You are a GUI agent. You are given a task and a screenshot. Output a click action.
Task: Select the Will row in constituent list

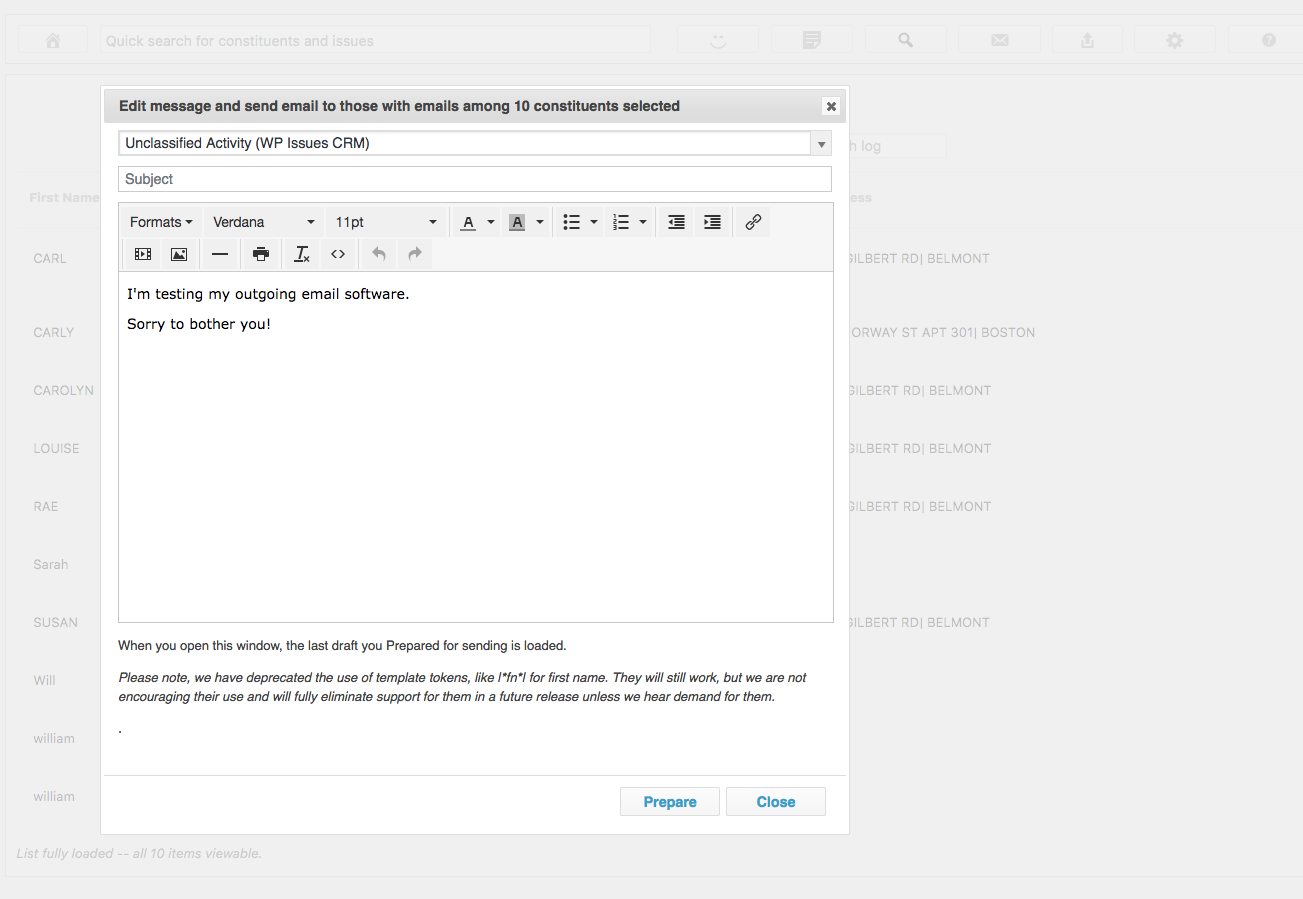click(x=44, y=680)
